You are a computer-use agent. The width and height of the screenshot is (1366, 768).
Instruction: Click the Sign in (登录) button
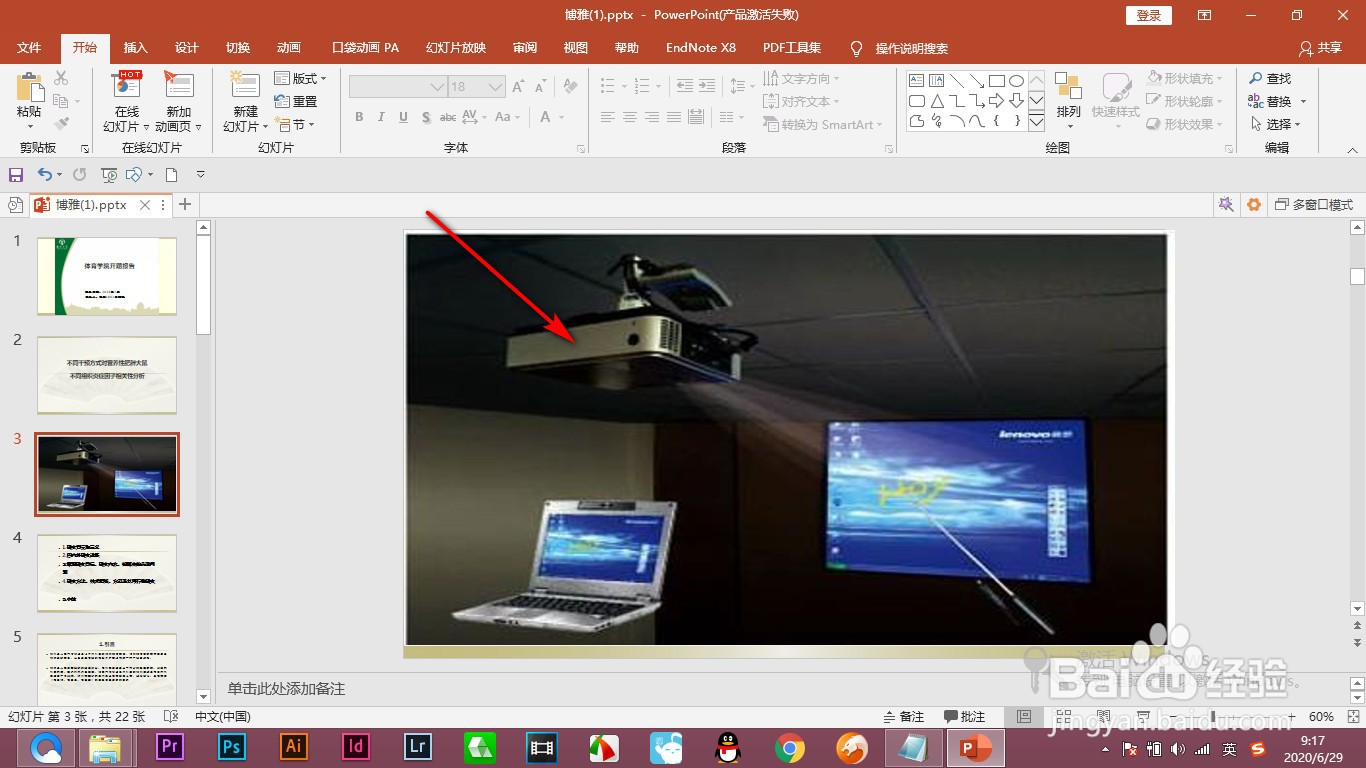[x=1149, y=15]
